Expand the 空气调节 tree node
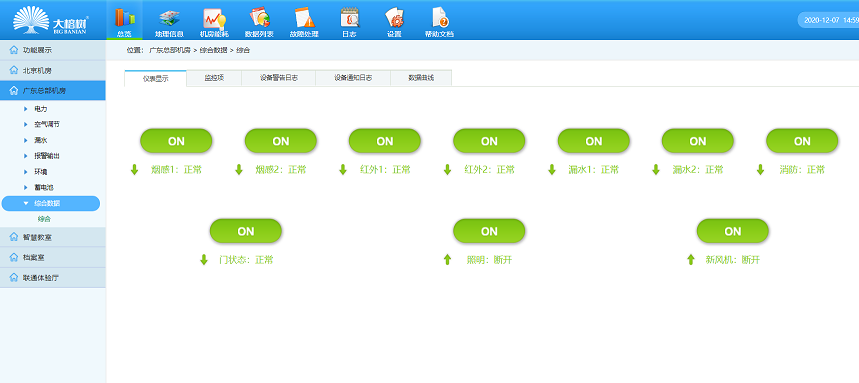Screen dimensions: 859x383 (x=26, y=124)
